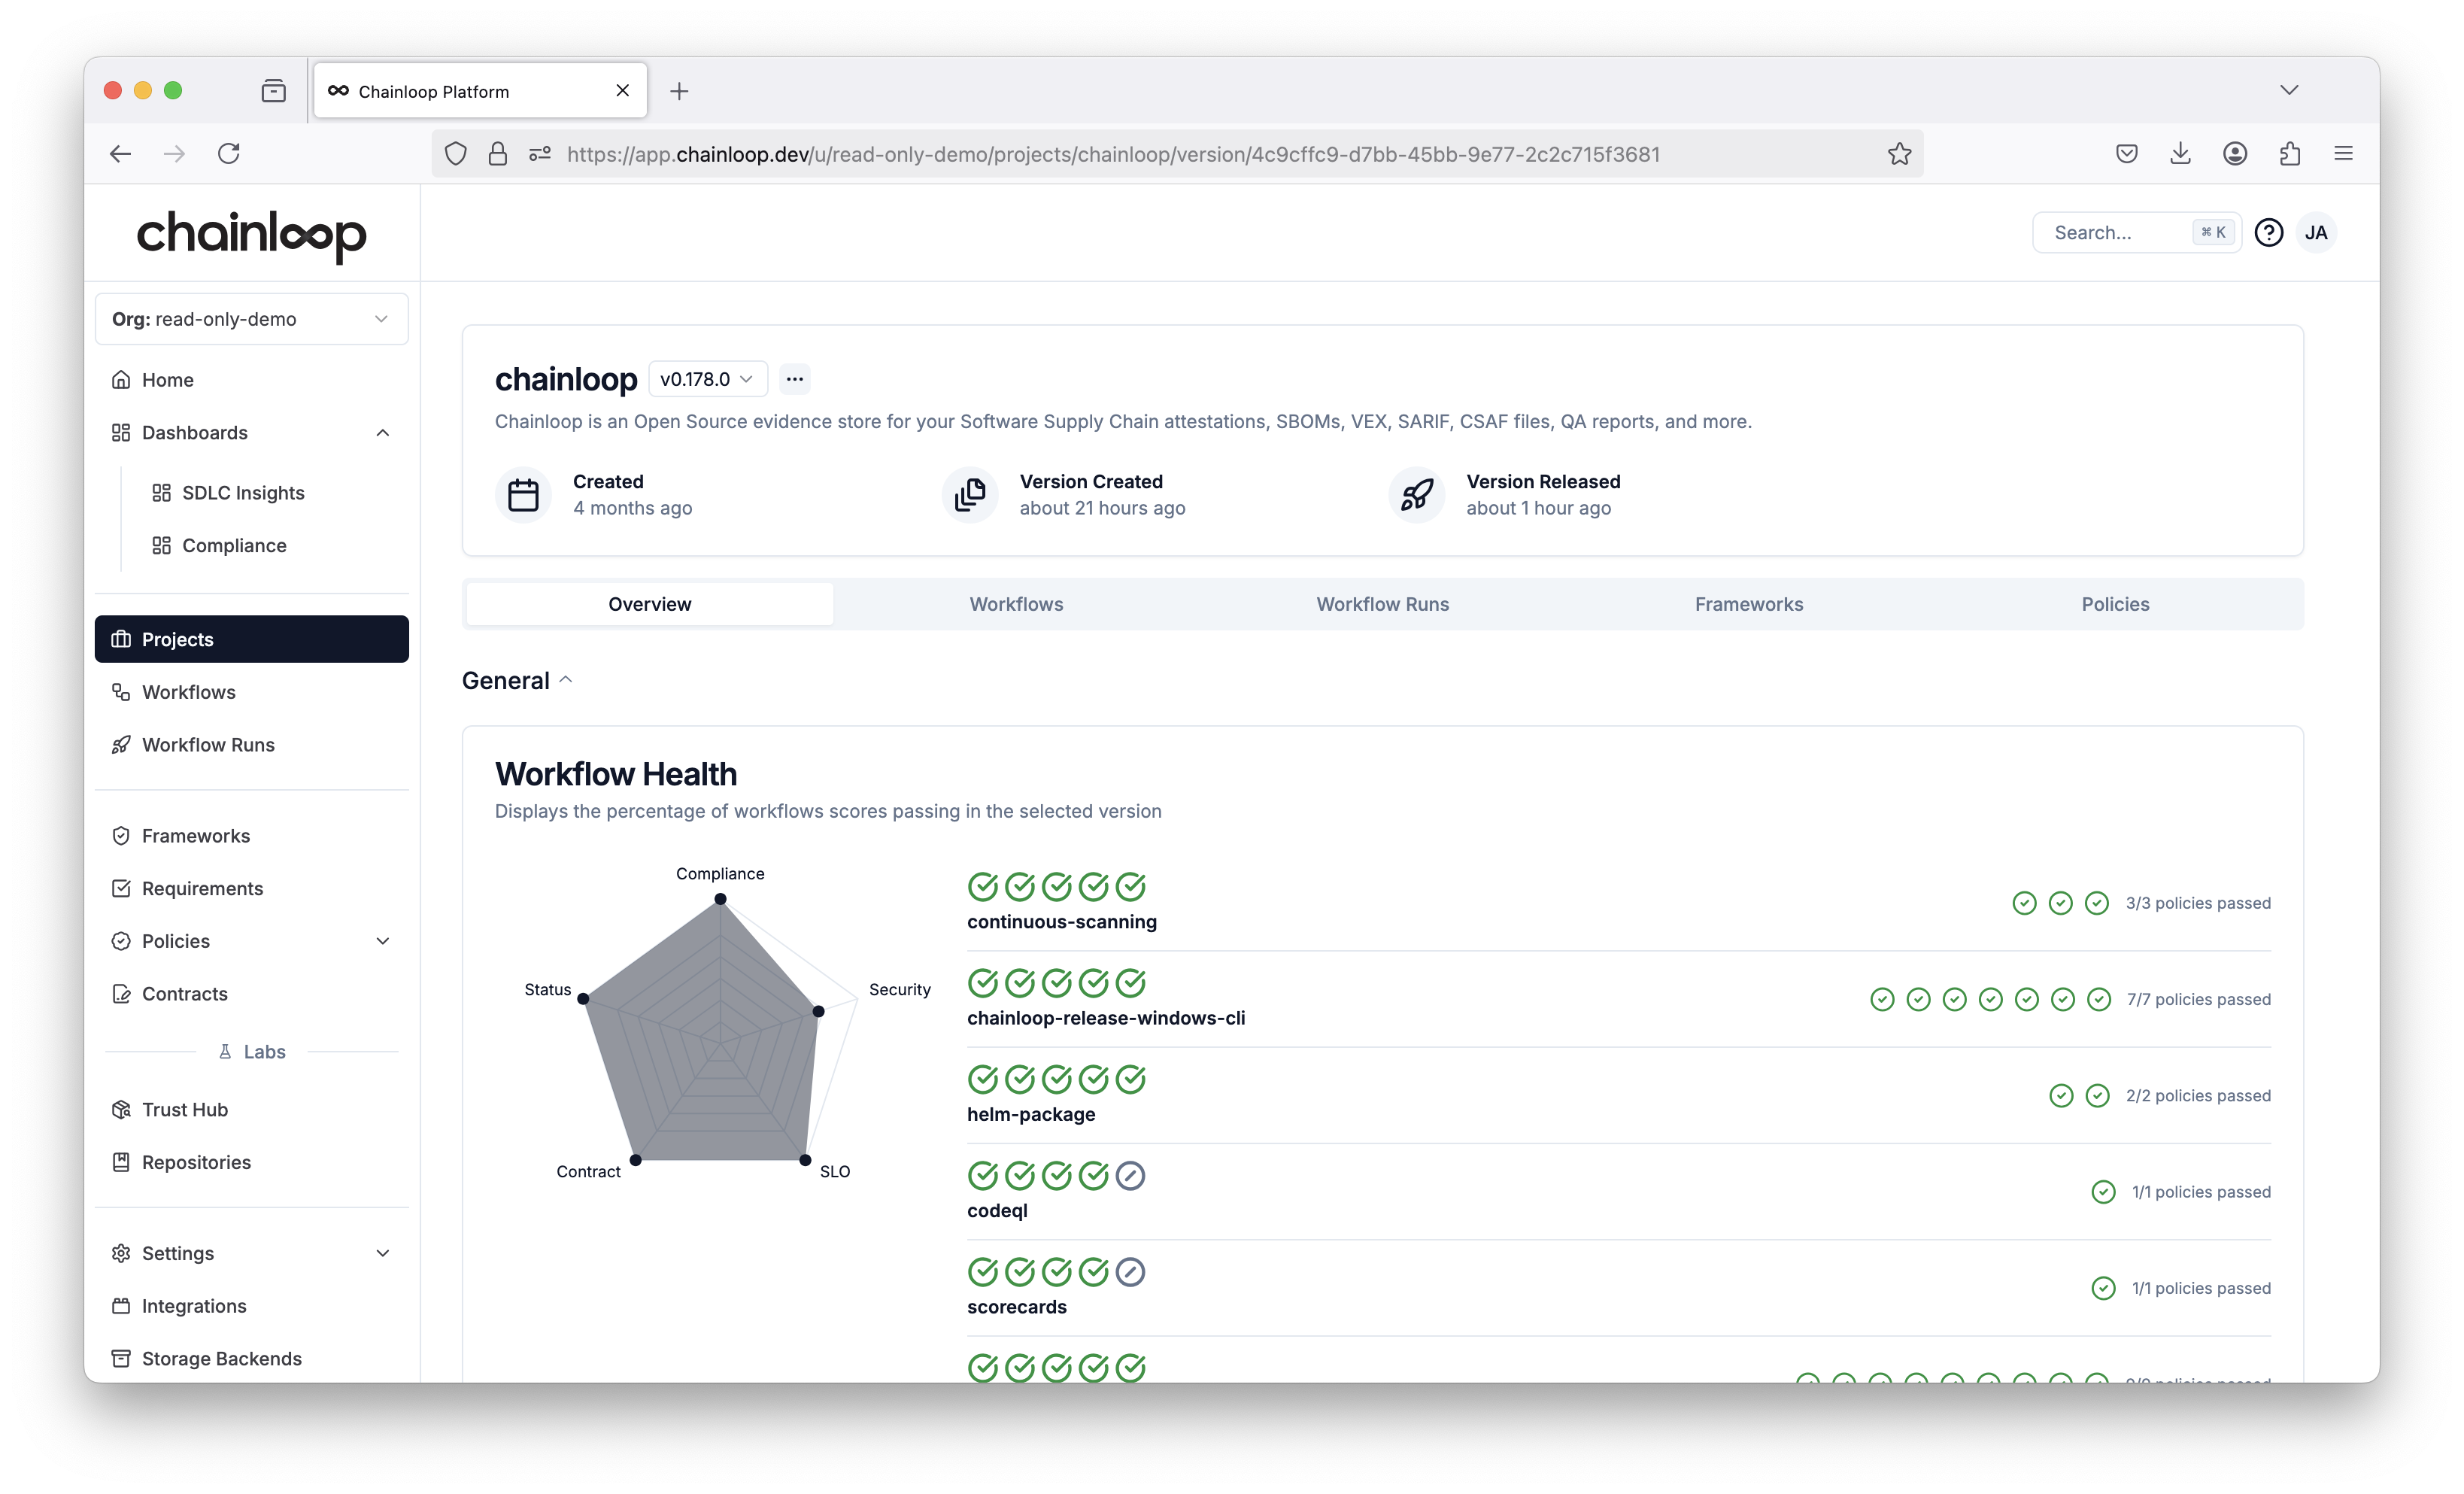Open Frameworks in the sidebar
This screenshot has height=1494, width=2464.
click(x=251, y=836)
